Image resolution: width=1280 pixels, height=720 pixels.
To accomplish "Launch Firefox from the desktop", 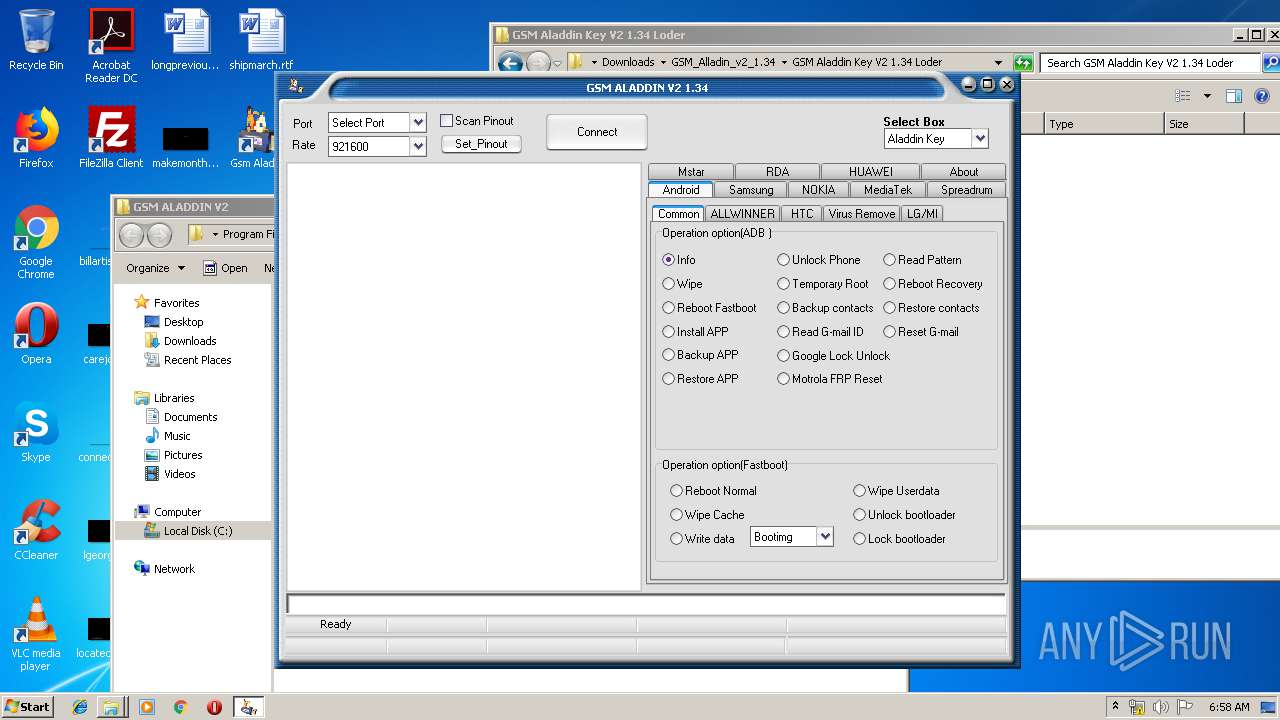I will point(36,138).
